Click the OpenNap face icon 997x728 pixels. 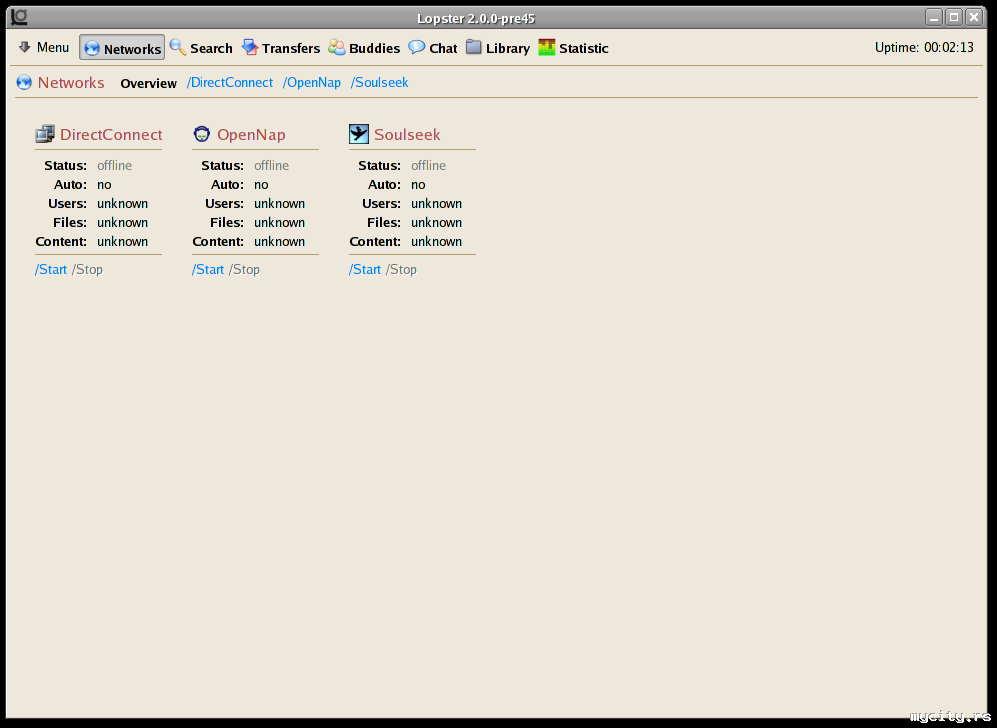[x=202, y=134]
